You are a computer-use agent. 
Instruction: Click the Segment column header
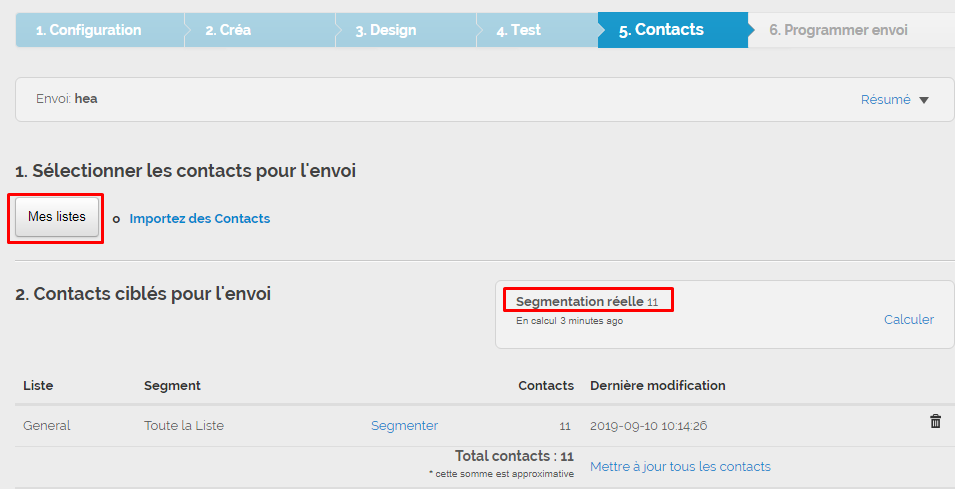[172, 386]
